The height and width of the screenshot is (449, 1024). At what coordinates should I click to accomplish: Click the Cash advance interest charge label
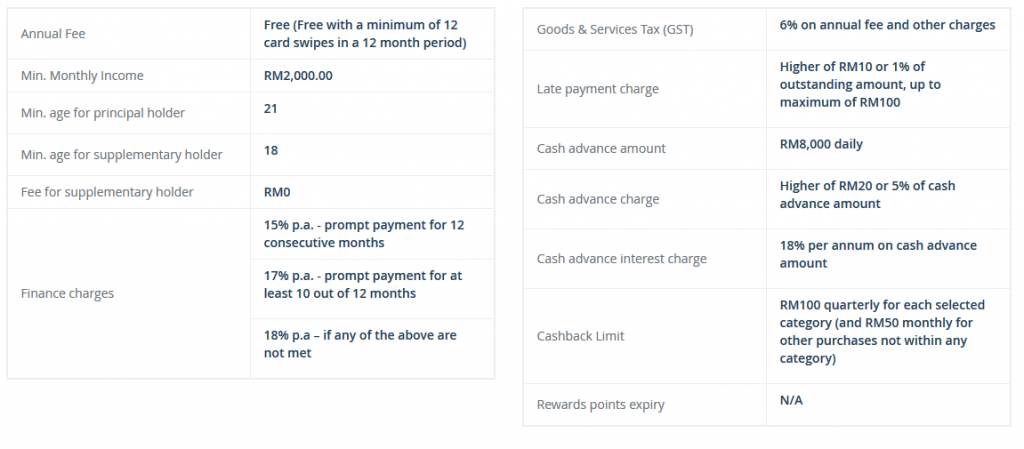pyautogui.click(x=621, y=259)
